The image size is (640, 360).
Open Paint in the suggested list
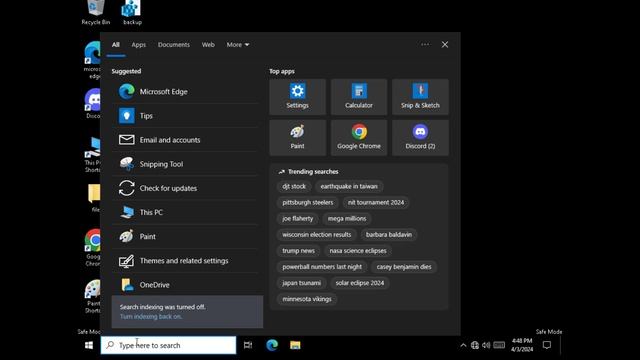point(185,236)
